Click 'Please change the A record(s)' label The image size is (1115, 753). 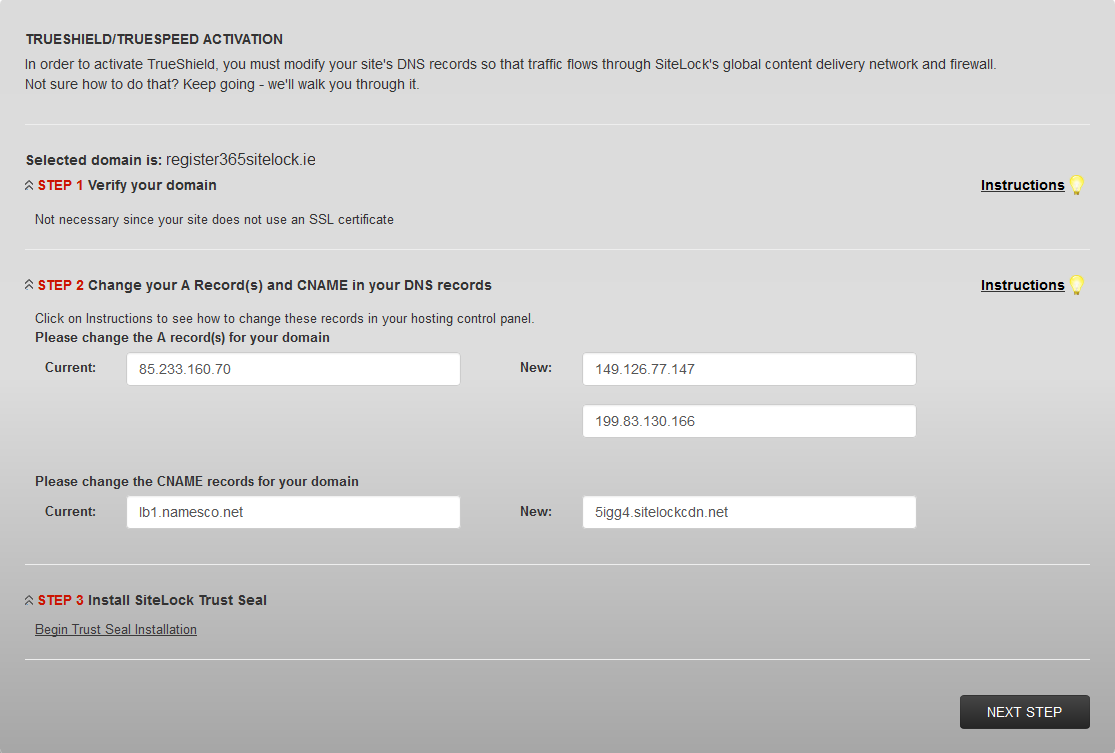[182, 337]
